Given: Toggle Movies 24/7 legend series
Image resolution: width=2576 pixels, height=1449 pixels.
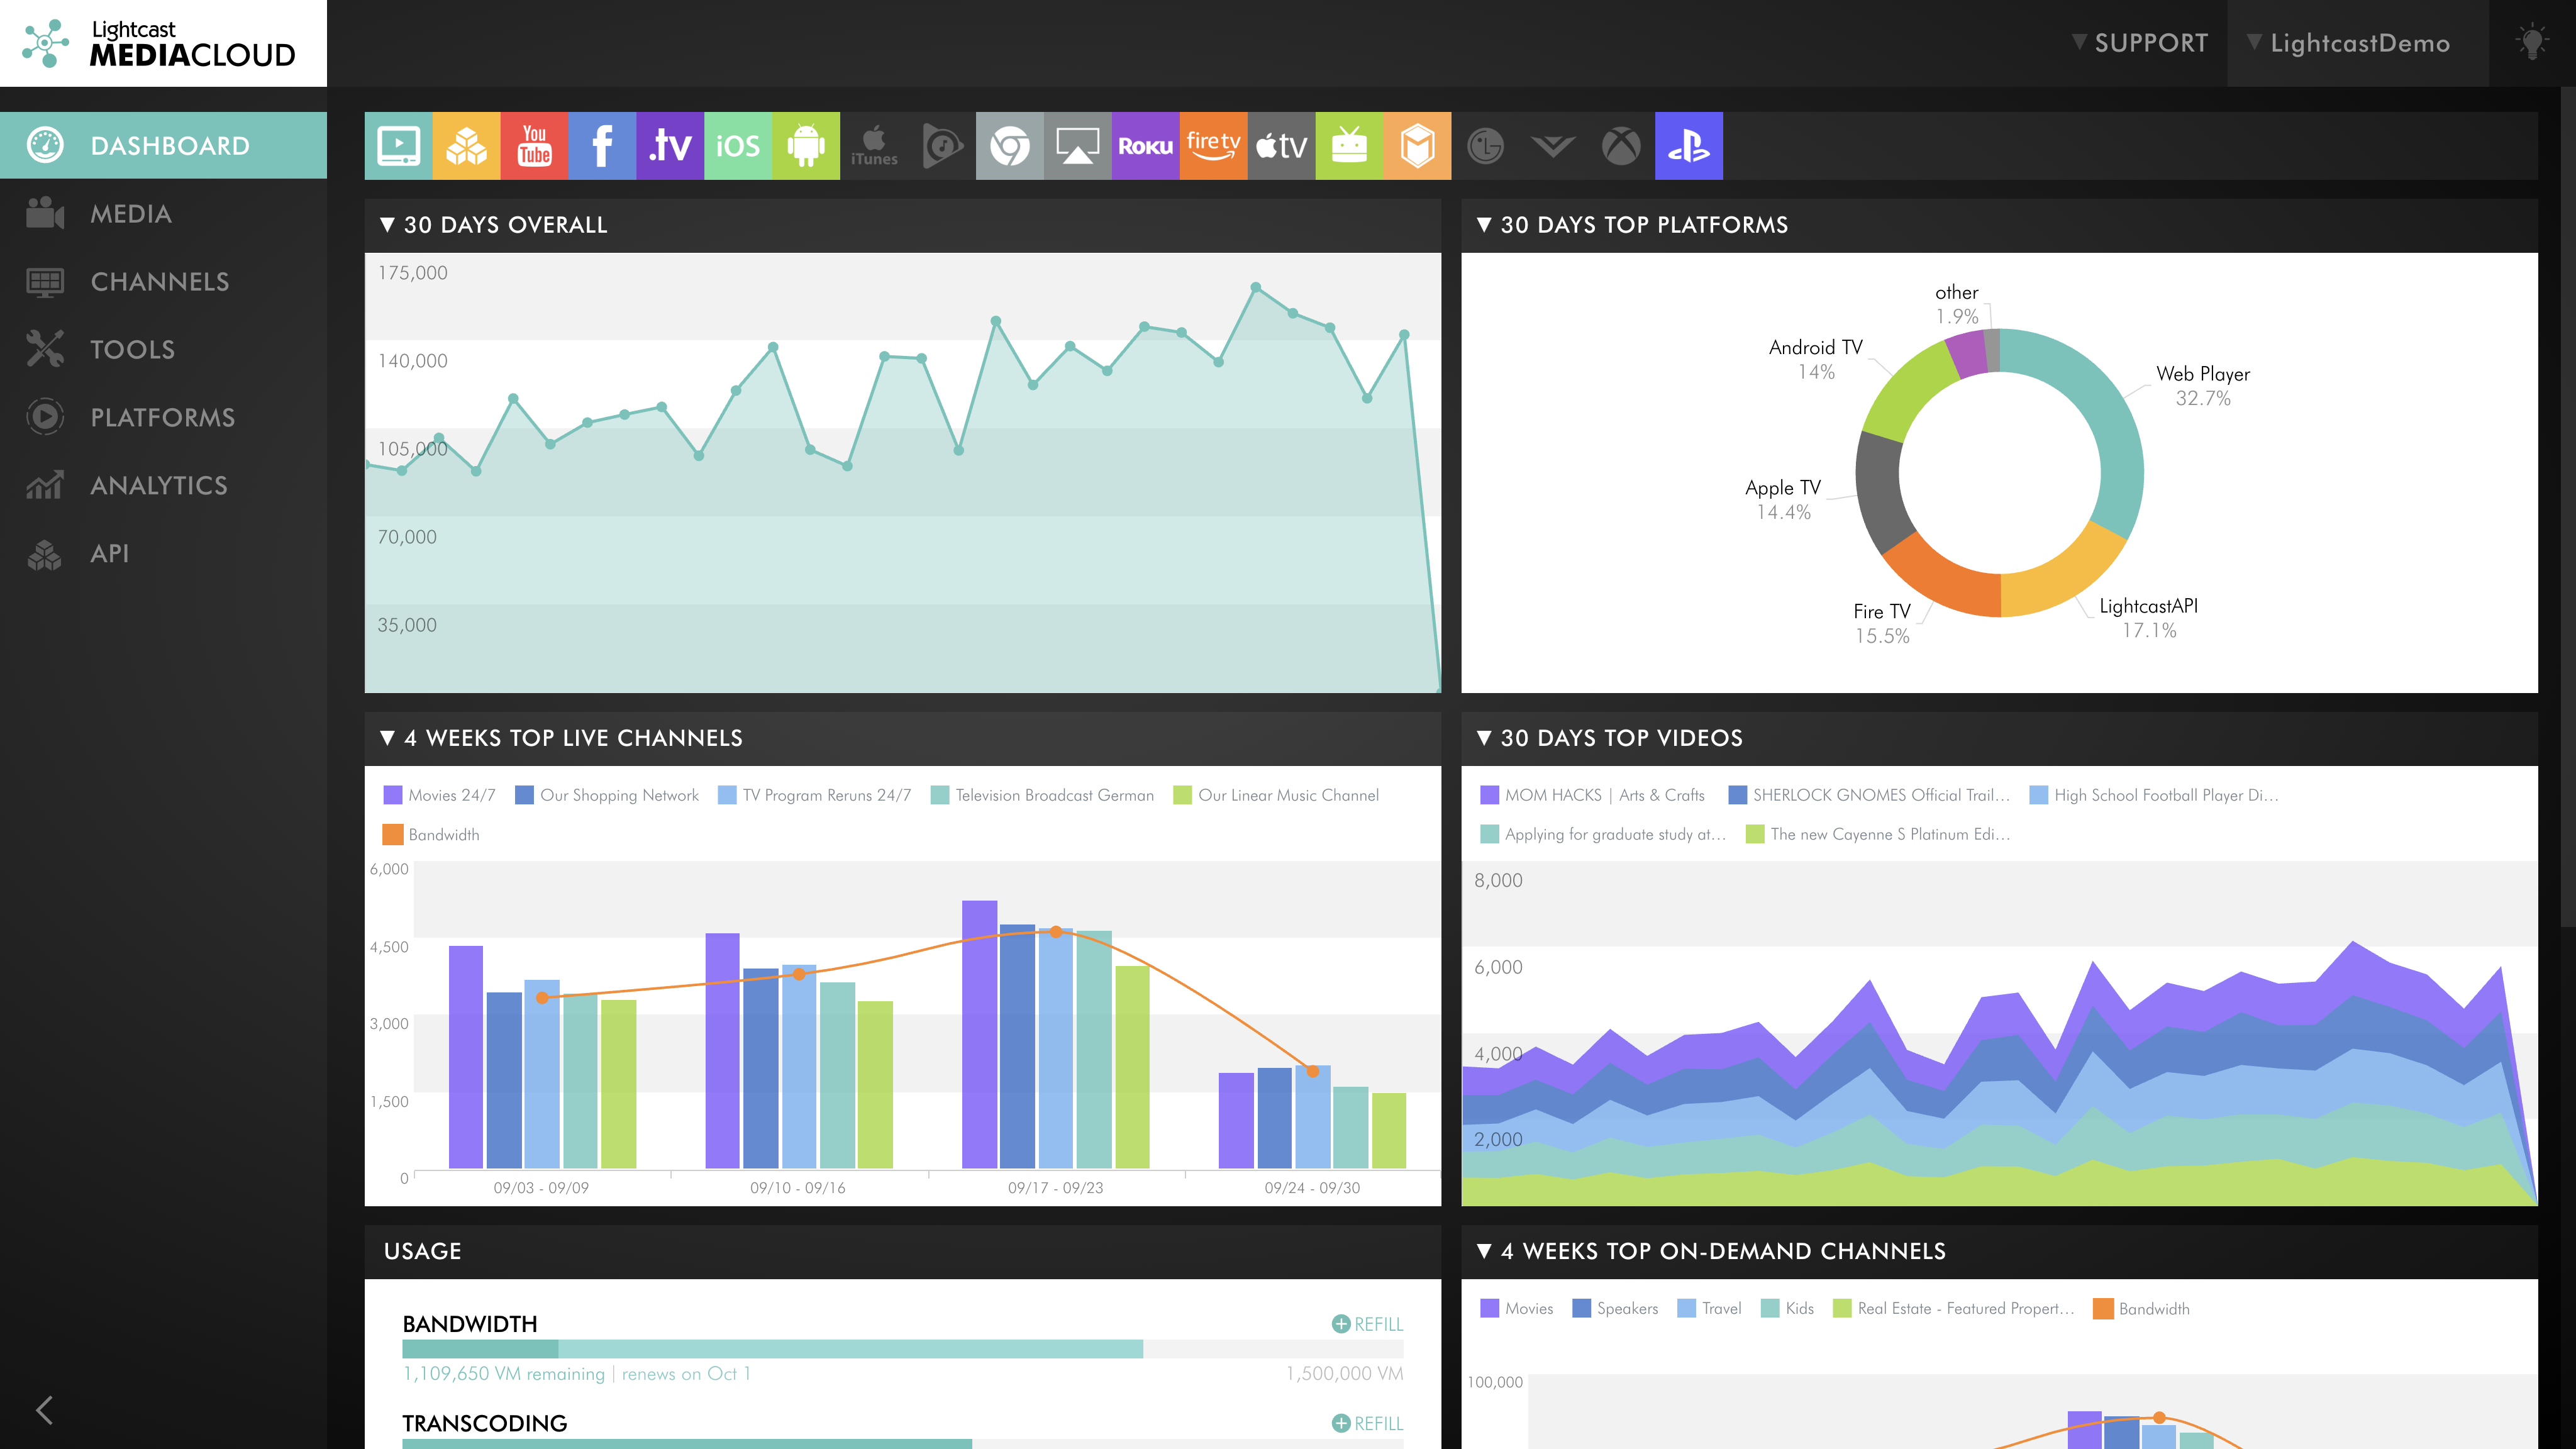Looking at the screenshot, I should [x=440, y=795].
